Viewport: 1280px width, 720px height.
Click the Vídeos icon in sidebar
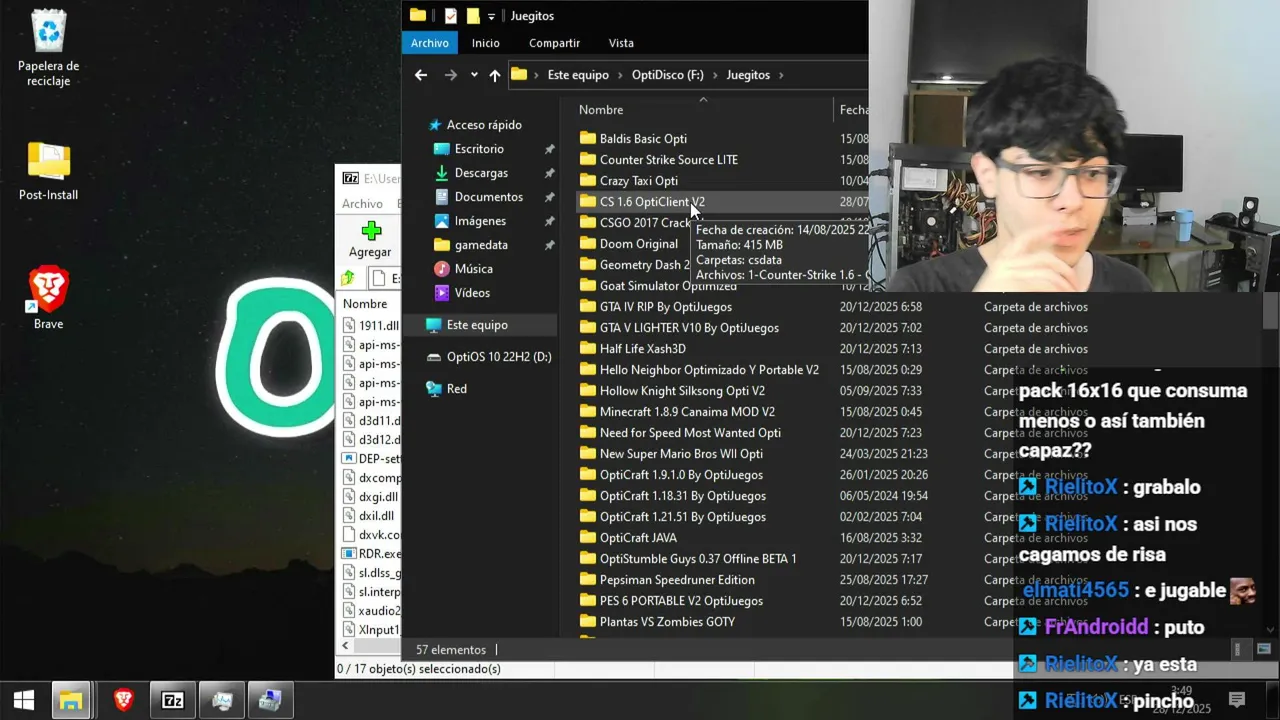pyautogui.click(x=442, y=293)
